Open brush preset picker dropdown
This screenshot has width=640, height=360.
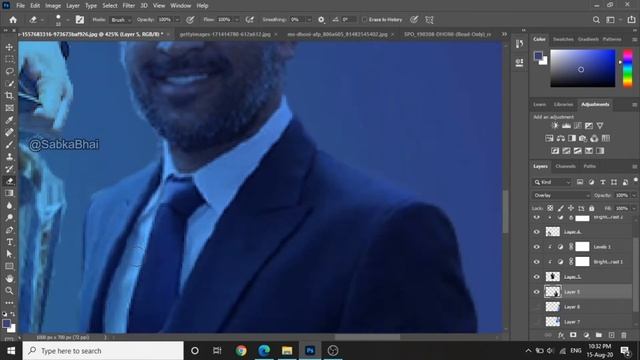click(x=67, y=20)
